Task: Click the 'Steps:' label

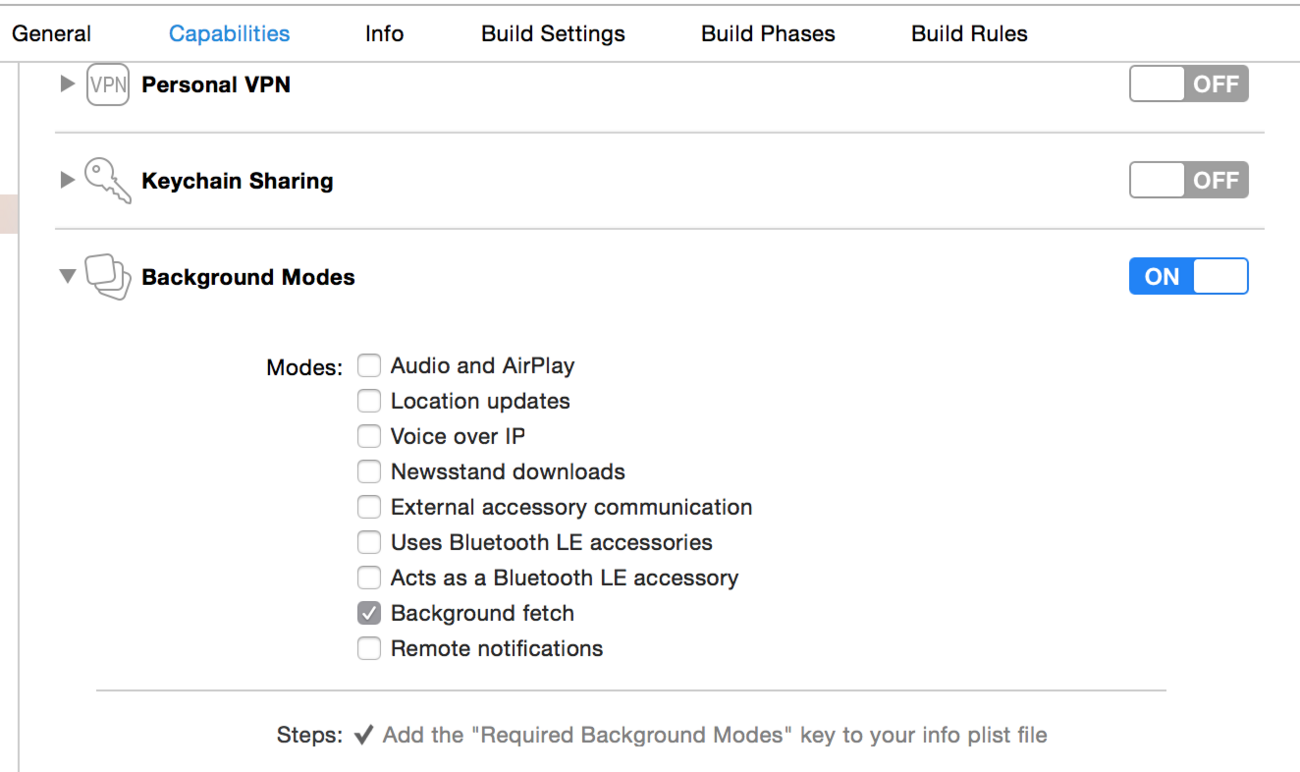Action: tap(310, 736)
